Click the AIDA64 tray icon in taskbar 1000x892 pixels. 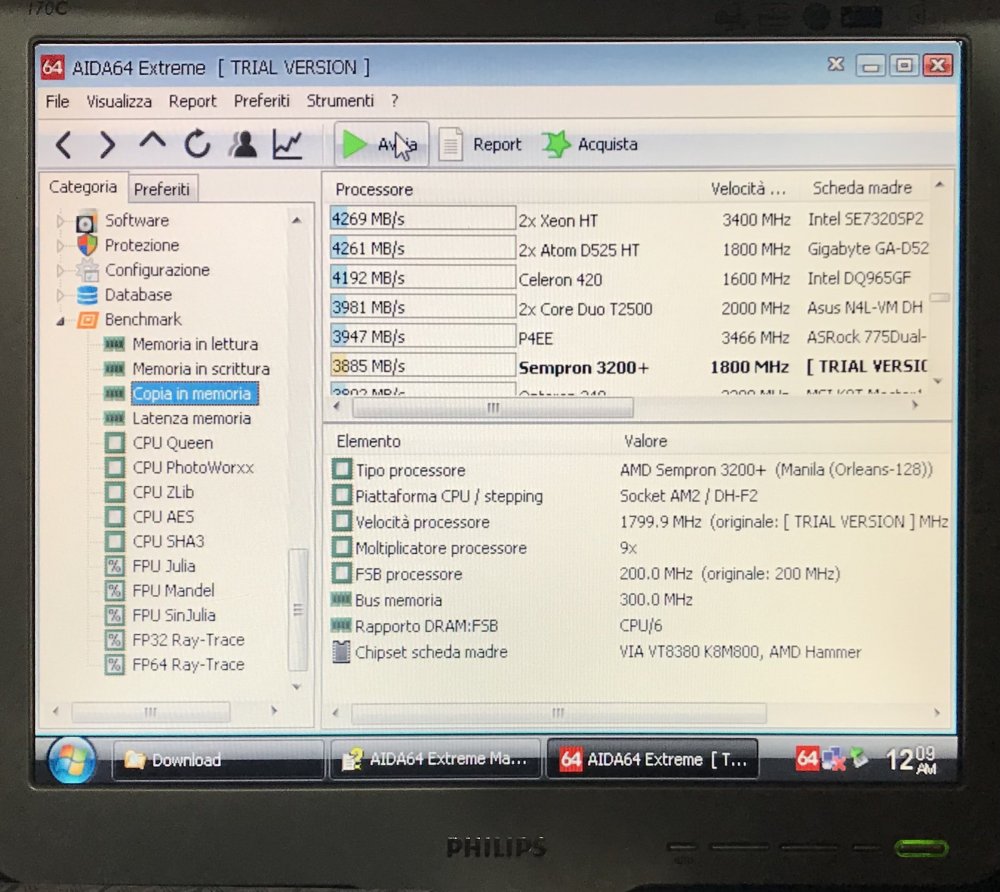tap(807, 759)
